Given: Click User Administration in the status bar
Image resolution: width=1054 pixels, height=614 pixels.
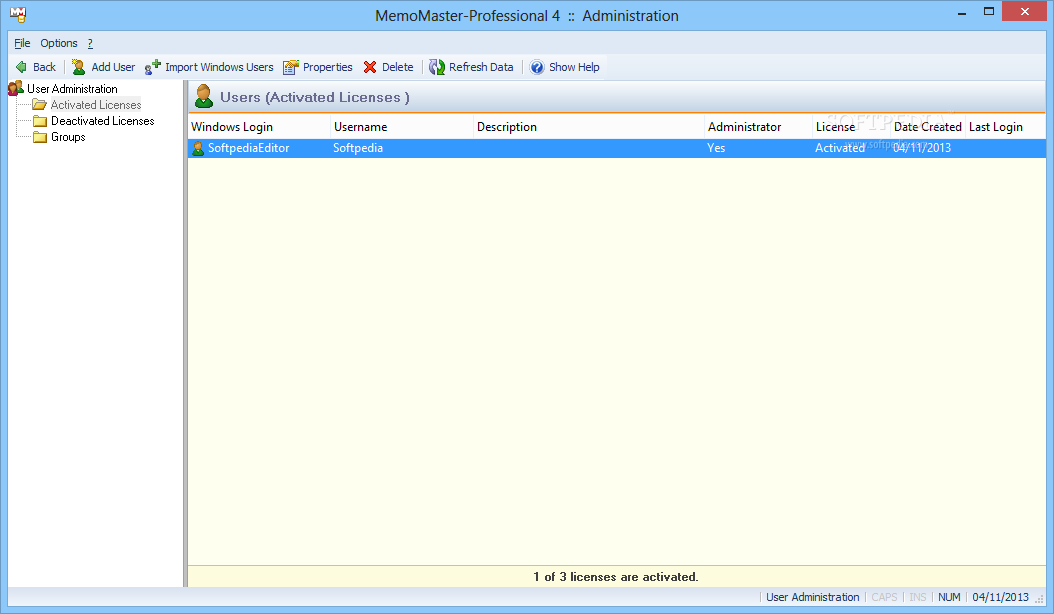Looking at the screenshot, I should pos(812,597).
